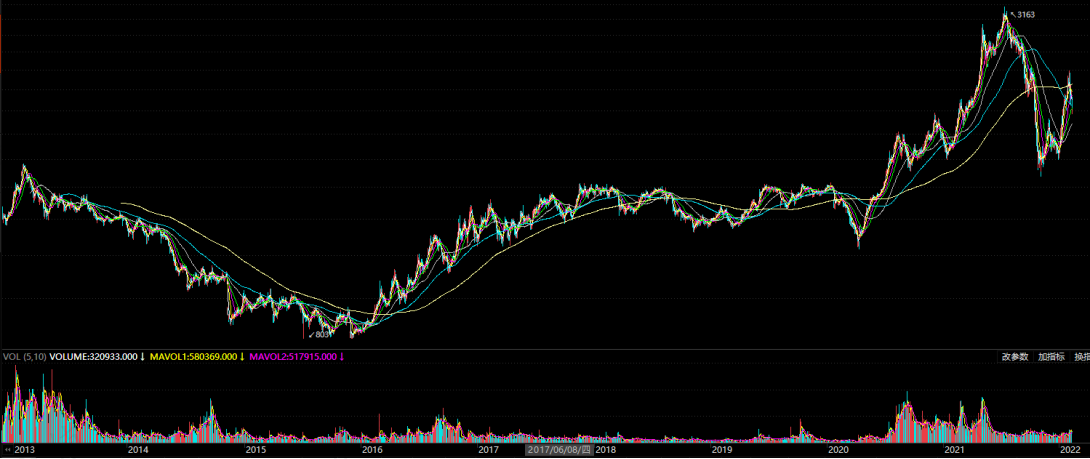Click the 改参数 (modify parameters) button

(x=1014, y=357)
